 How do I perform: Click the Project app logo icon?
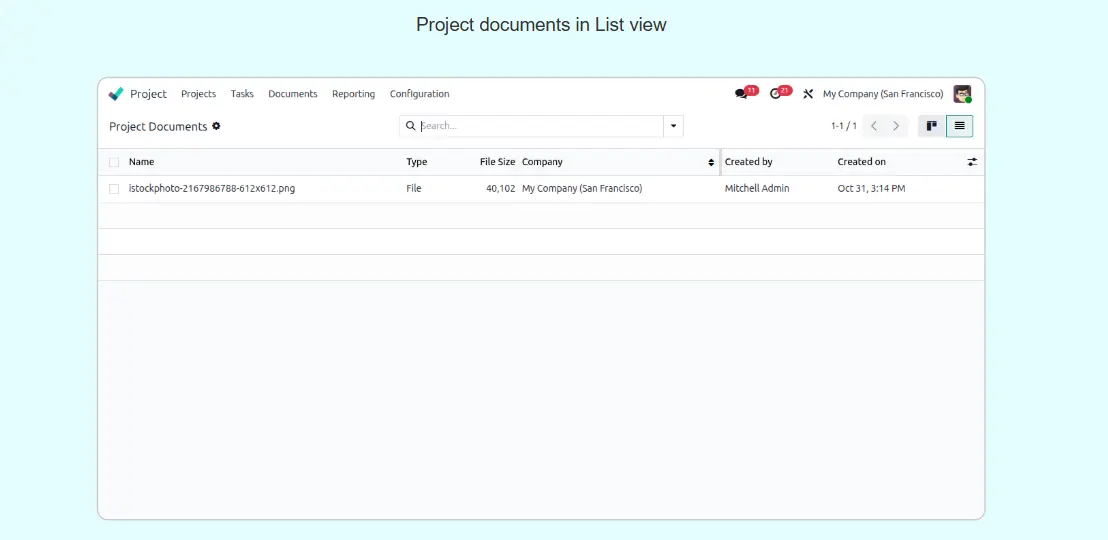(116, 94)
